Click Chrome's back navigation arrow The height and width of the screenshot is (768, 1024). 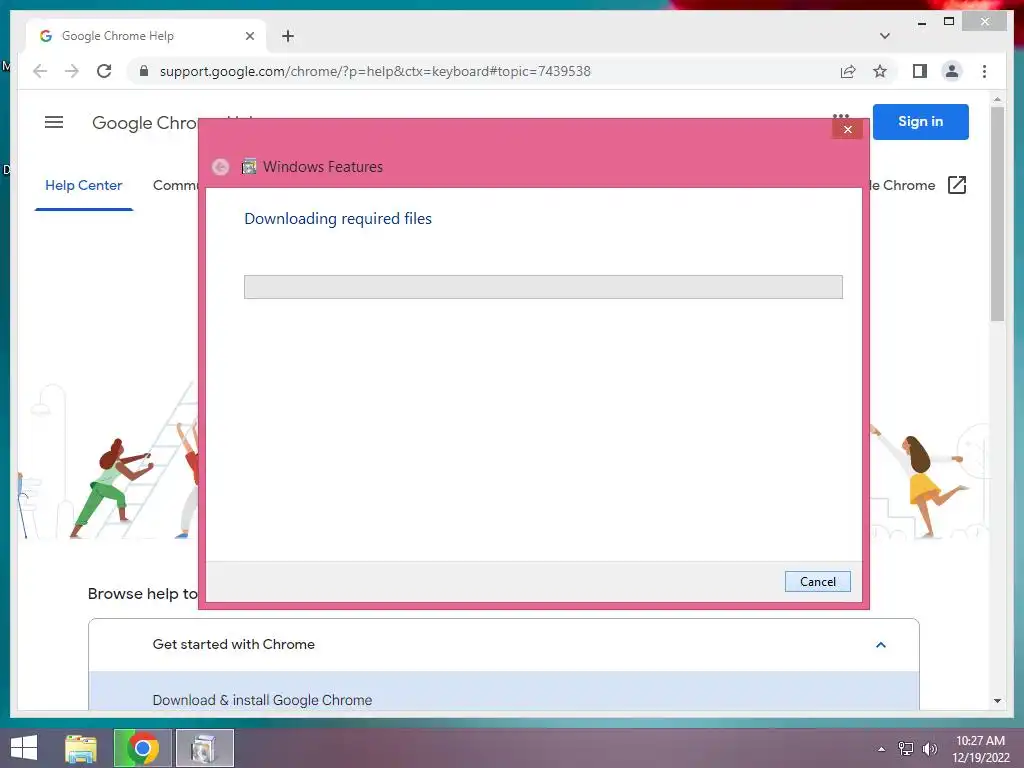40,71
